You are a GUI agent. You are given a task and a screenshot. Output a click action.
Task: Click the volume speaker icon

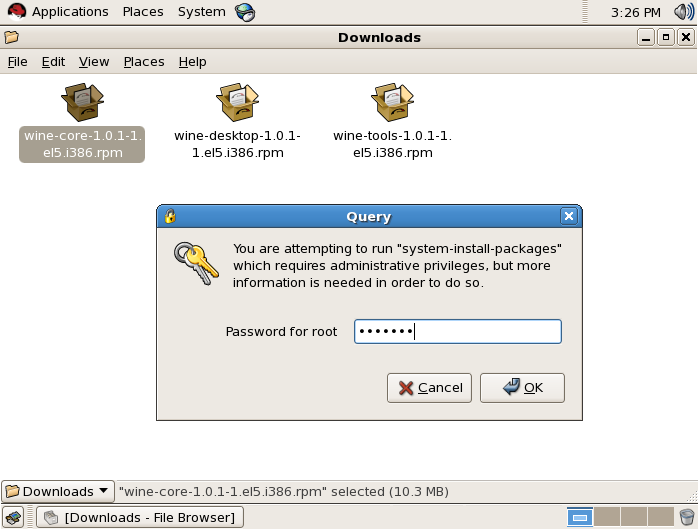click(x=684, y=12)
